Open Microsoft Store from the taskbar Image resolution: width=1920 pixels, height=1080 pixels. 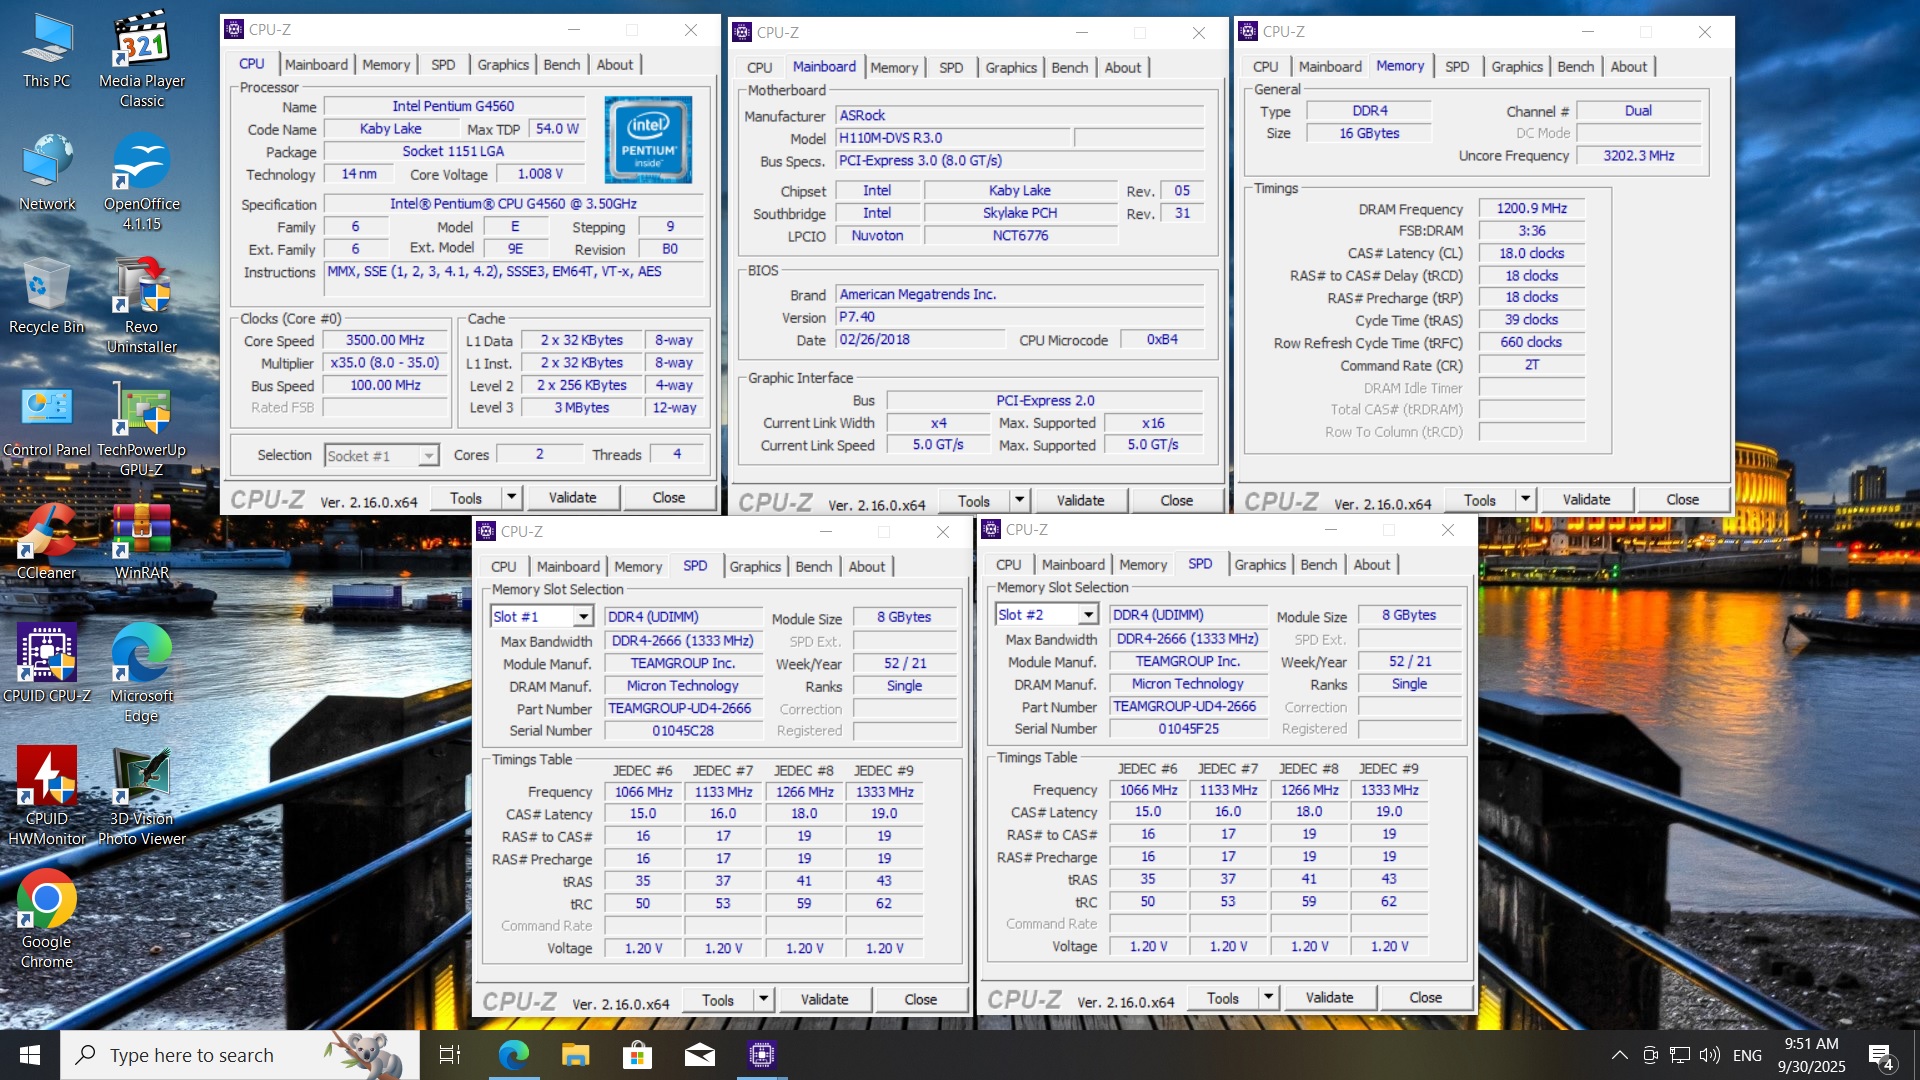pyautogui.click(x=637, y=1054)
